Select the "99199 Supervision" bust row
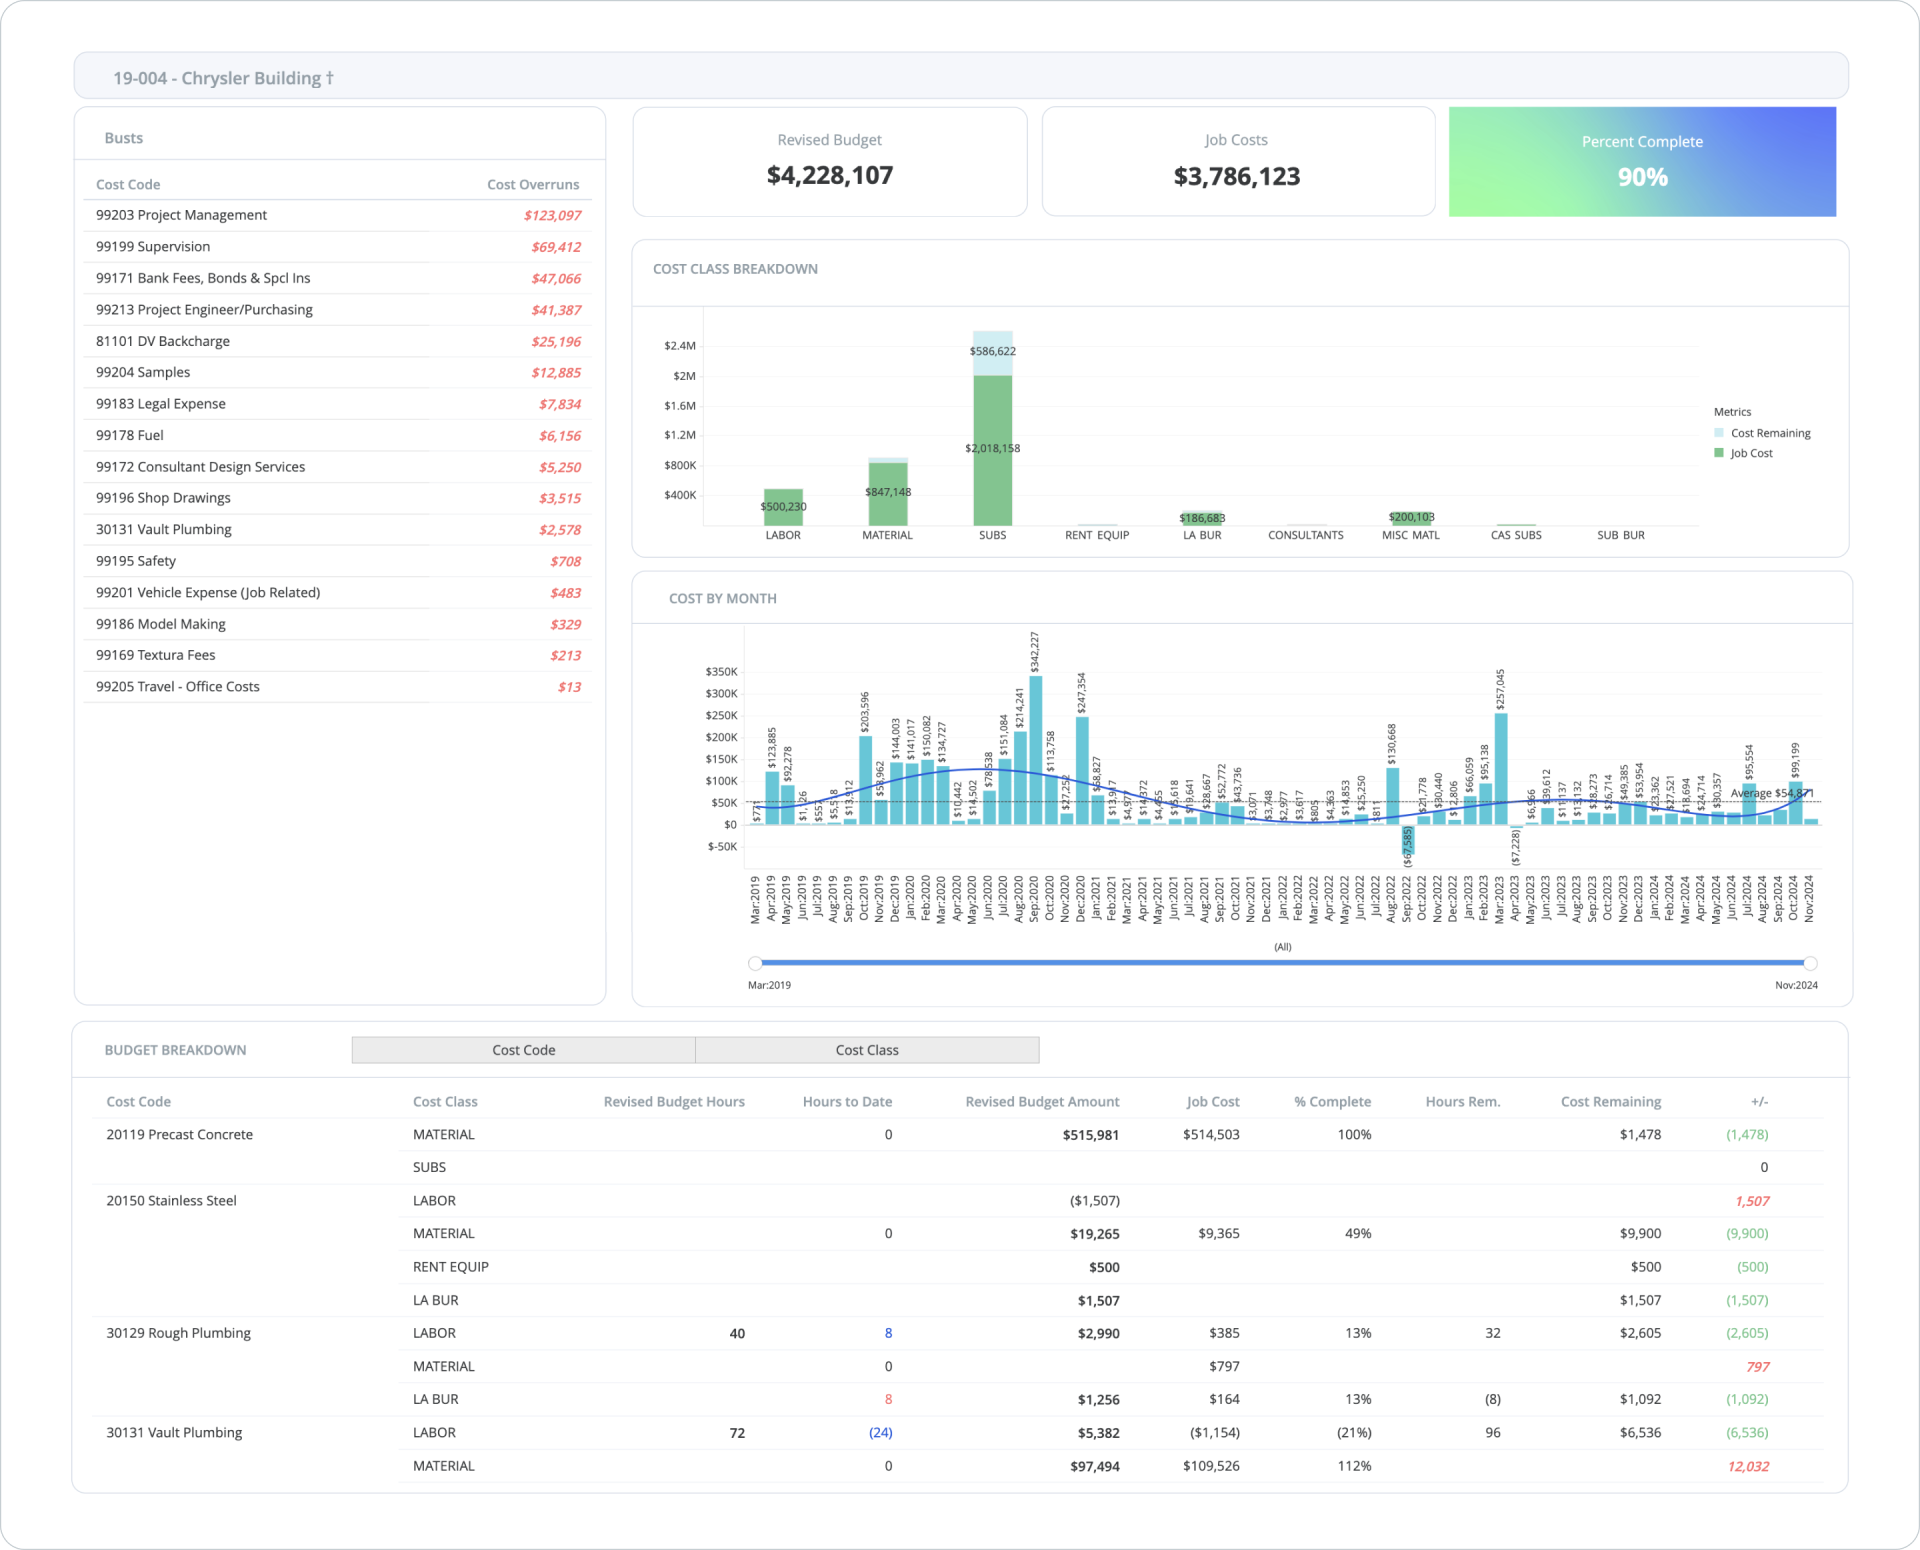 [x=338, y=247]
